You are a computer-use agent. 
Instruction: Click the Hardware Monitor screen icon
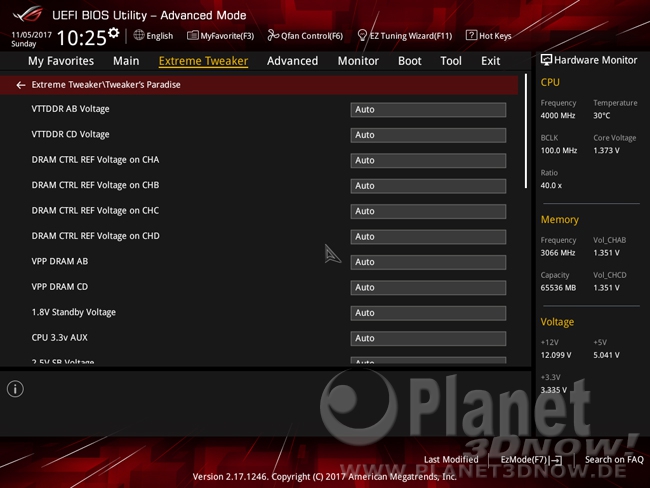546,60
